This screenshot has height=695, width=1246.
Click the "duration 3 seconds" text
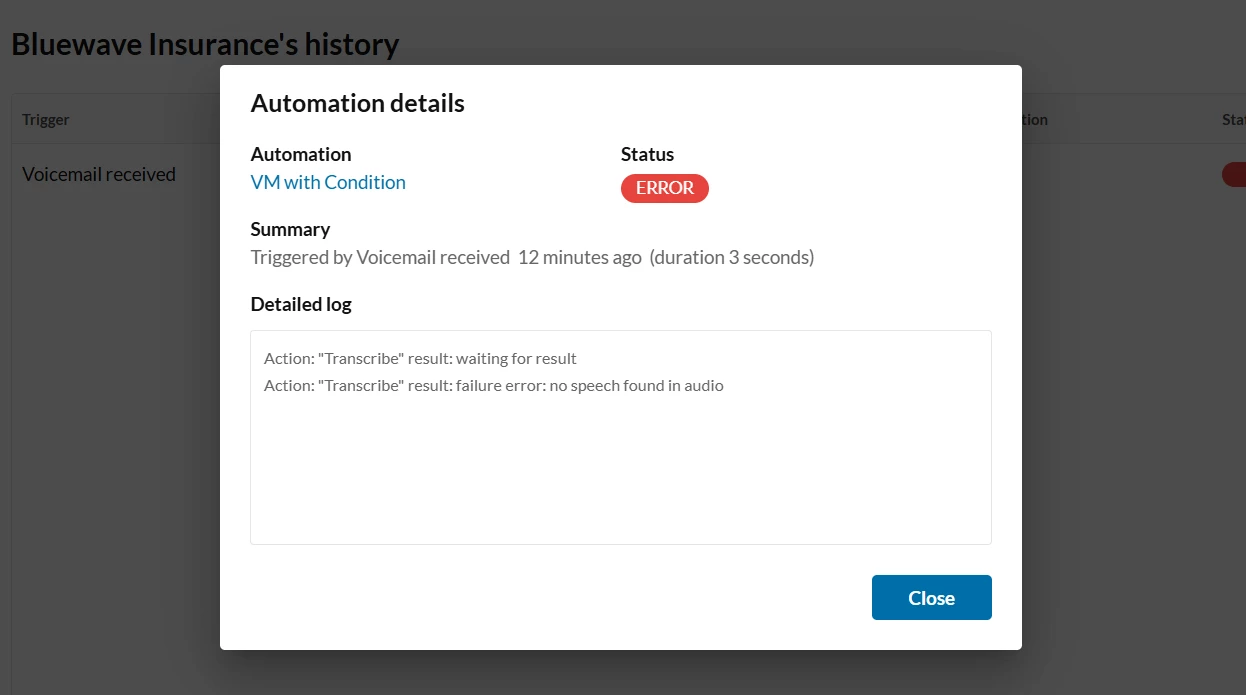(732, 257)
